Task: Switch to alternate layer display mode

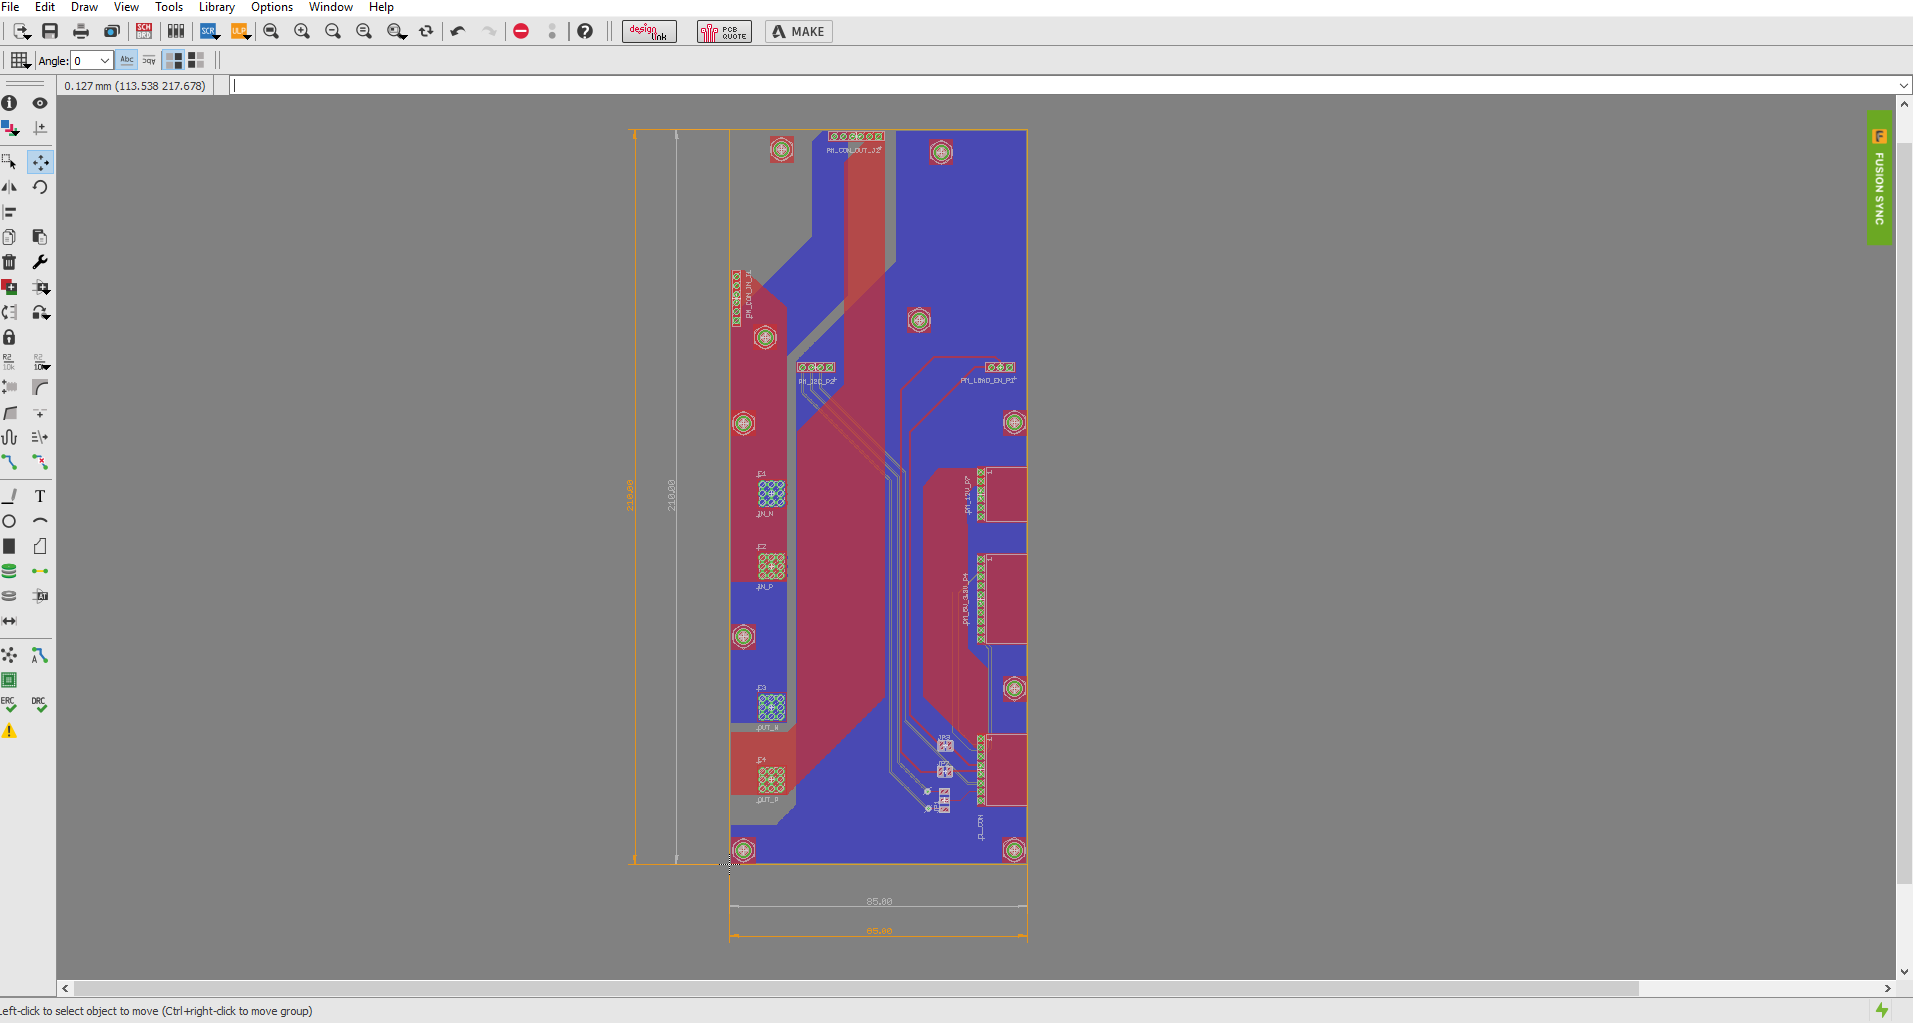Action: tap(195, 60)
